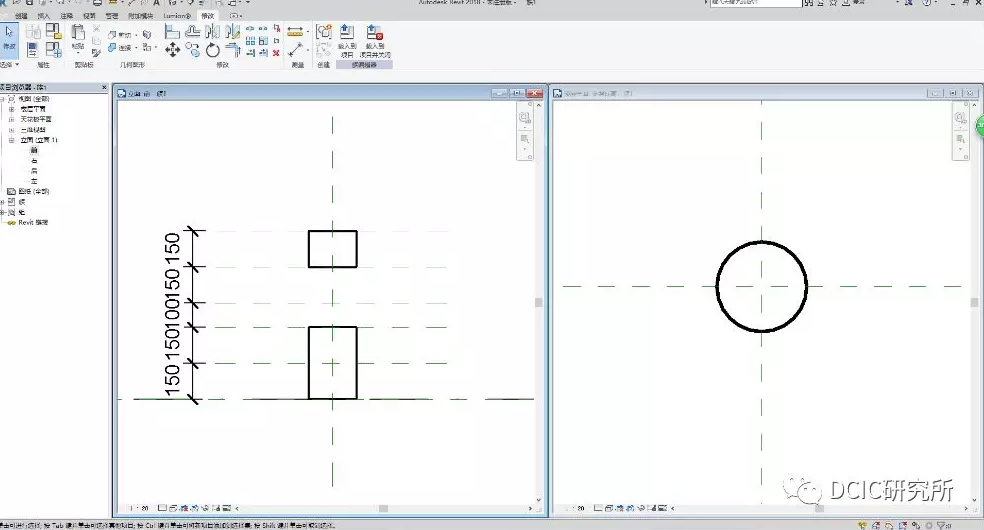Open the 注释 ribbon tab
The width and height of the screenshot is (984, 530).
pos(66,16)
